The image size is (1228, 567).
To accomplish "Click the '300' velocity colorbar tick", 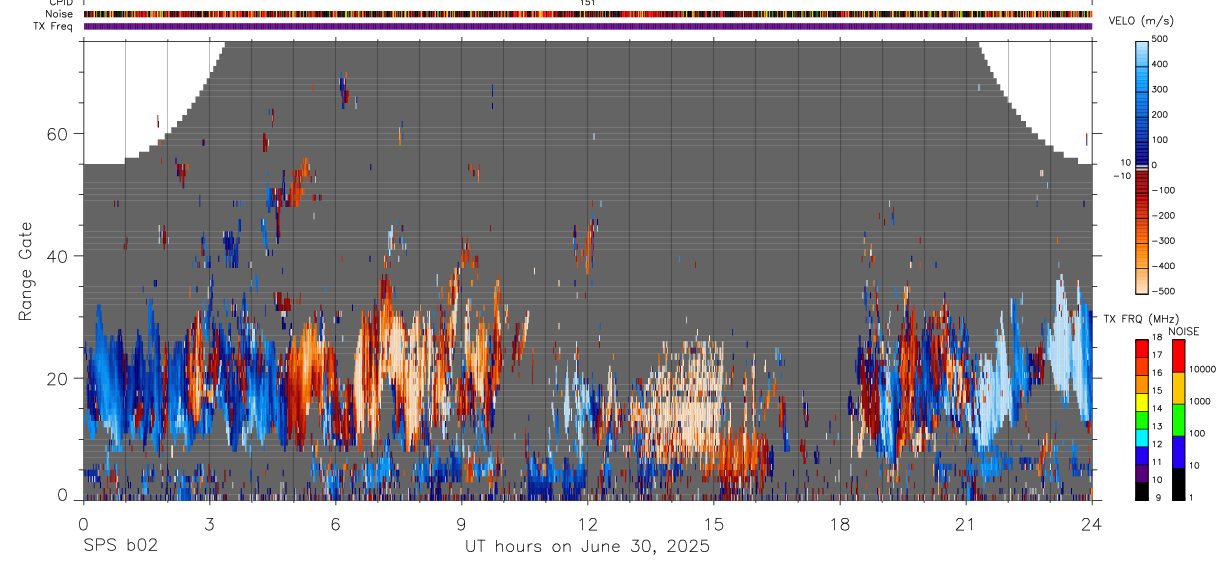I will click(1161, 89).
